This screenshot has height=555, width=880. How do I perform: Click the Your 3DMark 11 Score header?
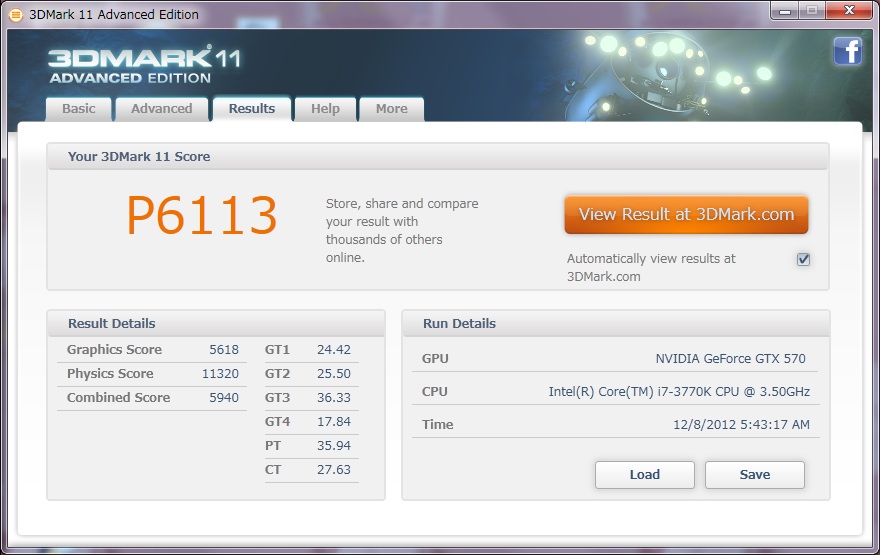click(x=139, y=157)
